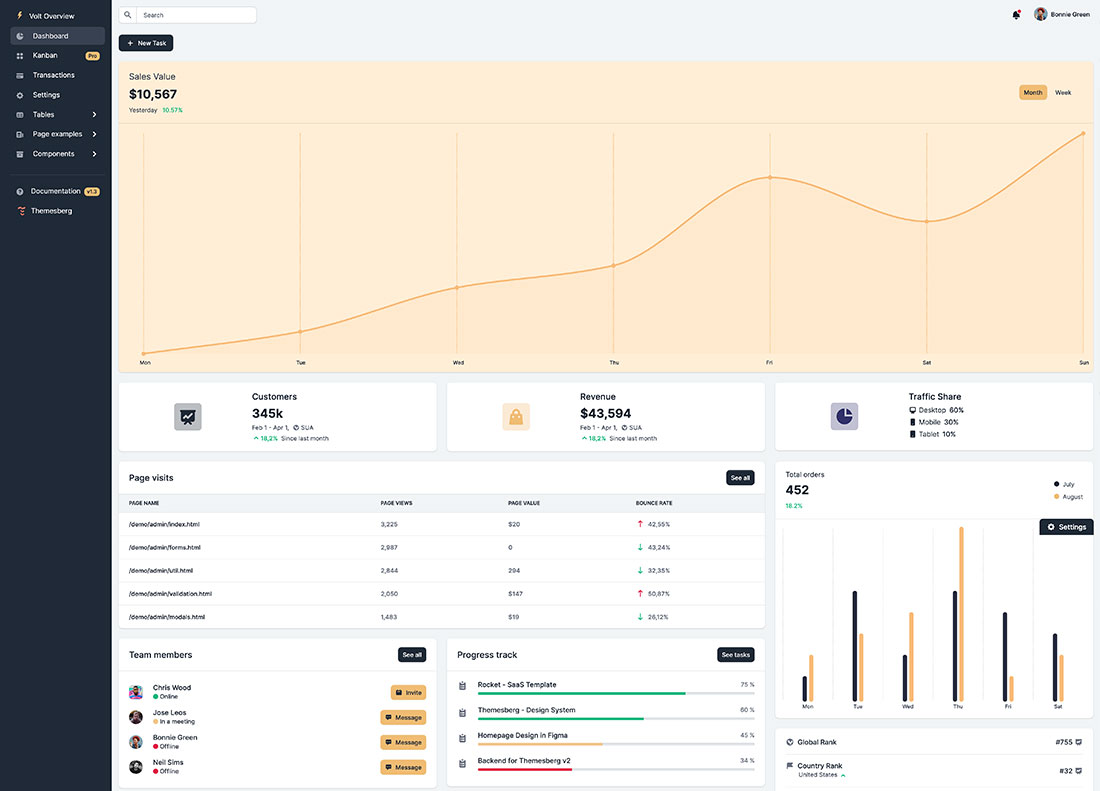Toggle the August series in Total orders legend
1100x791 pixels.
(1068, 495)
